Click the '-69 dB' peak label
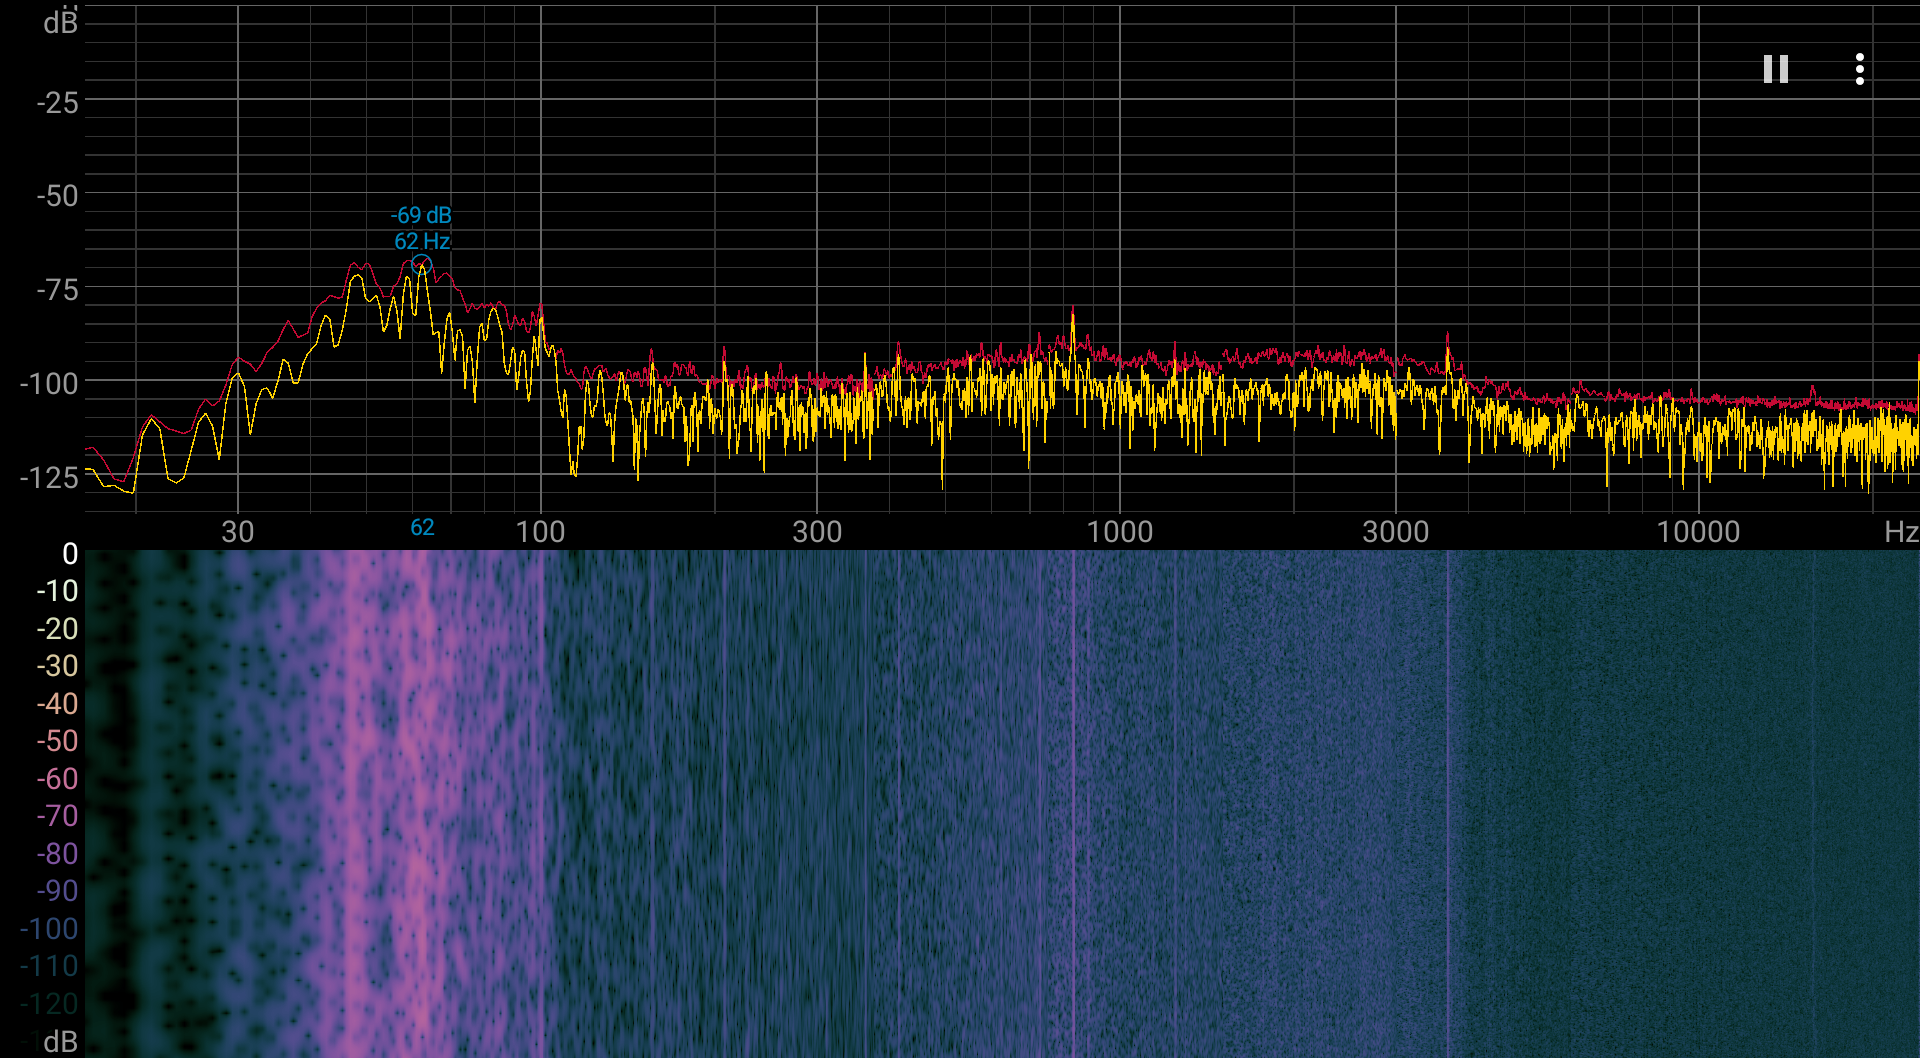1920x1058 pixels. coord(421,215)
